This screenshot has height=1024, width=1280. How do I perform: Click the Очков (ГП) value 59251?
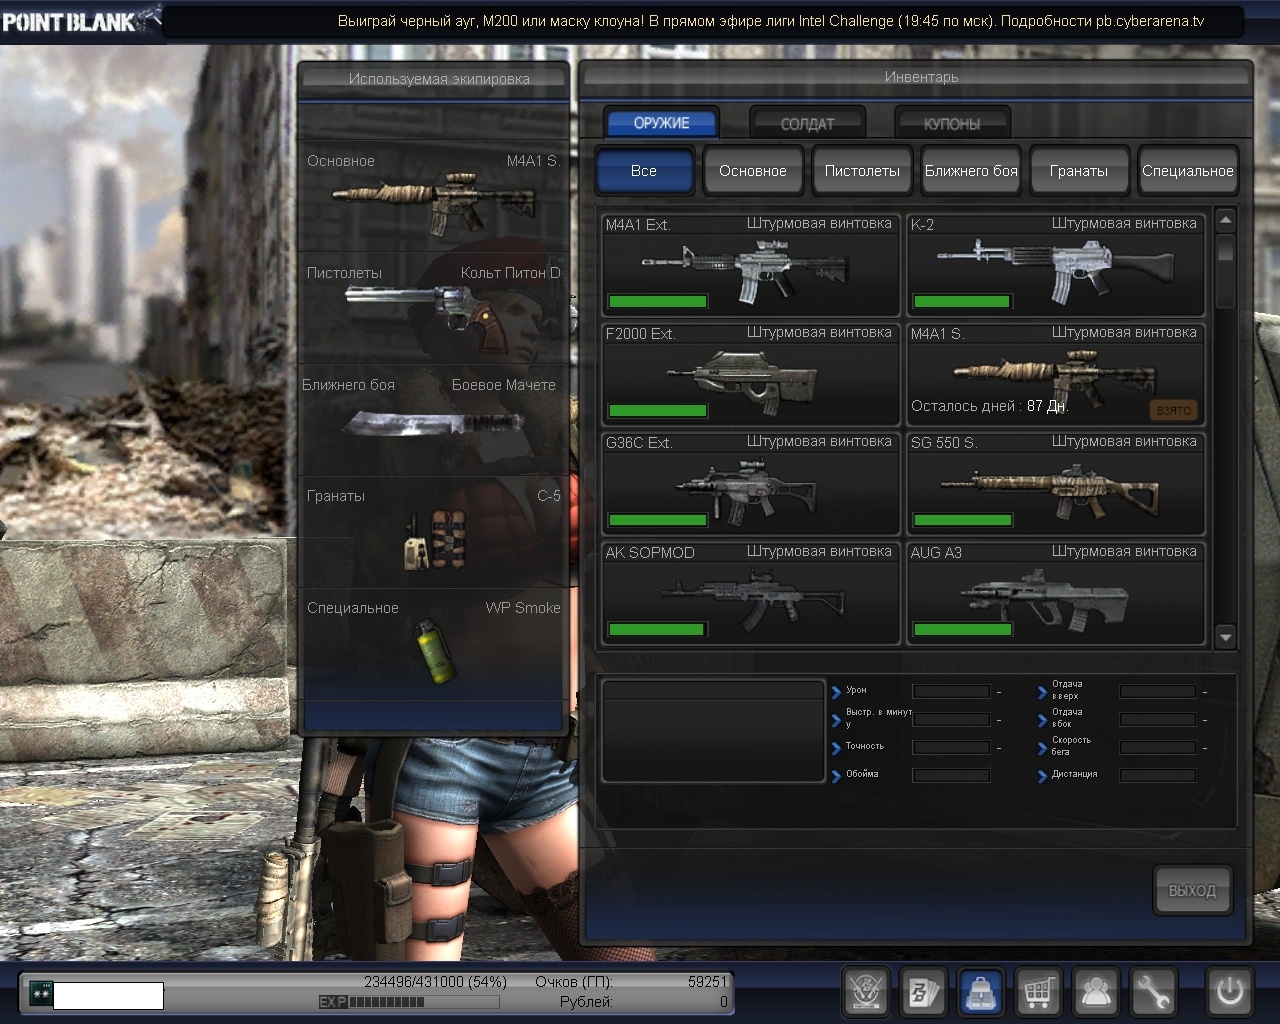pyautogui.click(x=707, y=982)
